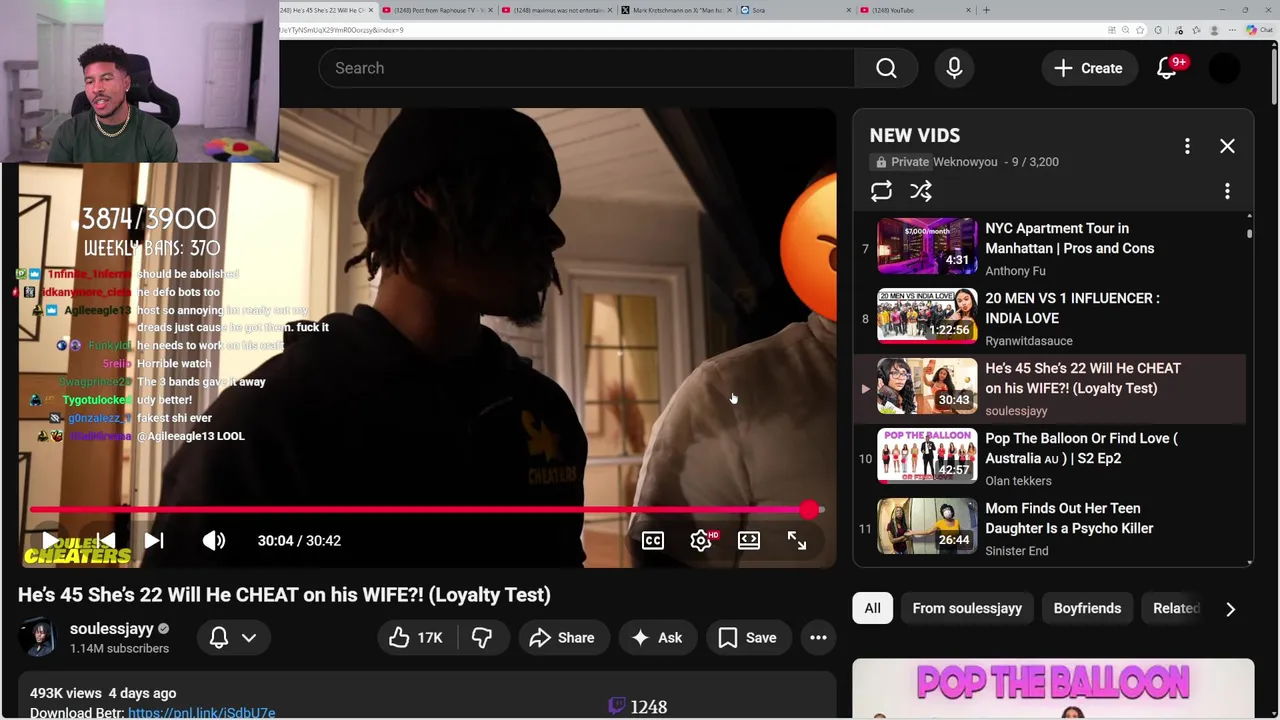1280x720 pixels.
Task: Select the 30:43 Loyalty Test thumbnail
Action: coord(927,386)
